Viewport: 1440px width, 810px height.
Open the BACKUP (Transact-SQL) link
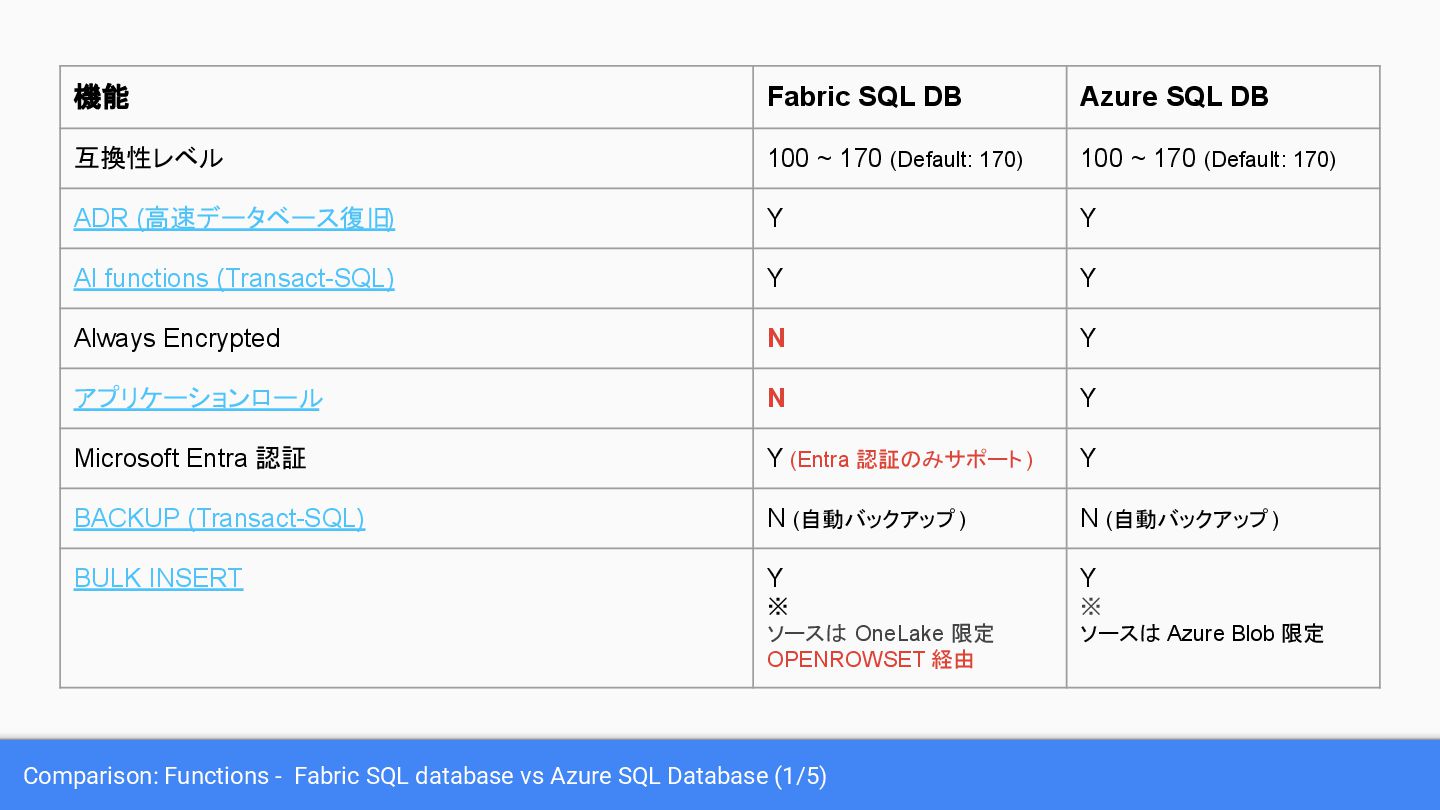219,518
